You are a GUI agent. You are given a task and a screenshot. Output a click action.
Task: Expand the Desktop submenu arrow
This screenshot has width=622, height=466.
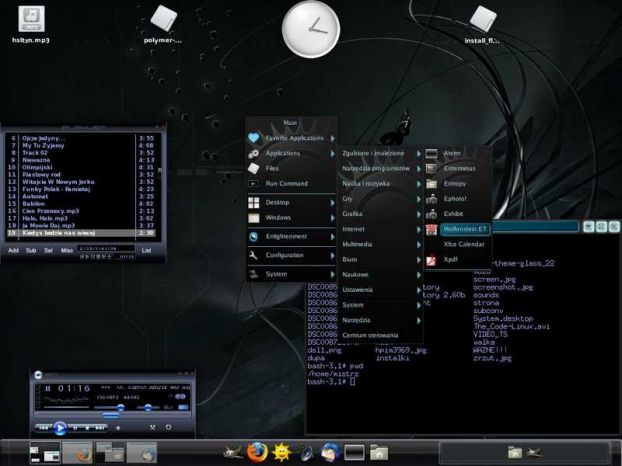(332, 203)
